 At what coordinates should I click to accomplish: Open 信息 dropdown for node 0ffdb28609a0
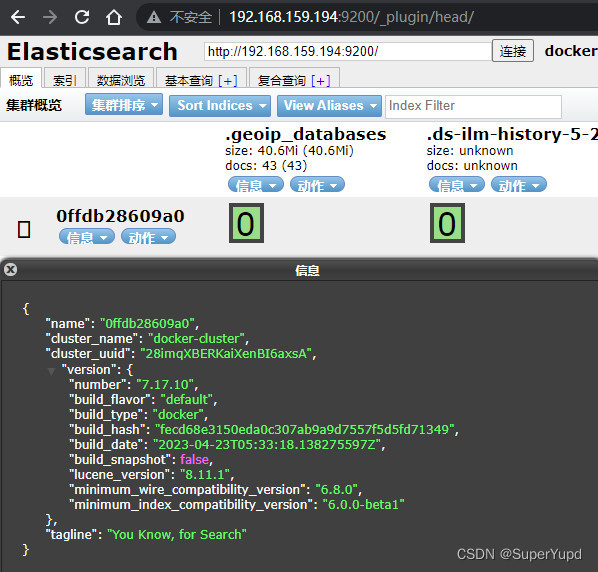[87, 237]
